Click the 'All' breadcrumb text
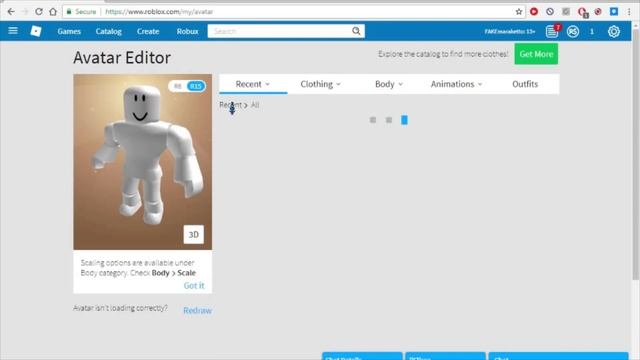Image resolution: width=640 pixels, height=360 pixels. point(255,105)
